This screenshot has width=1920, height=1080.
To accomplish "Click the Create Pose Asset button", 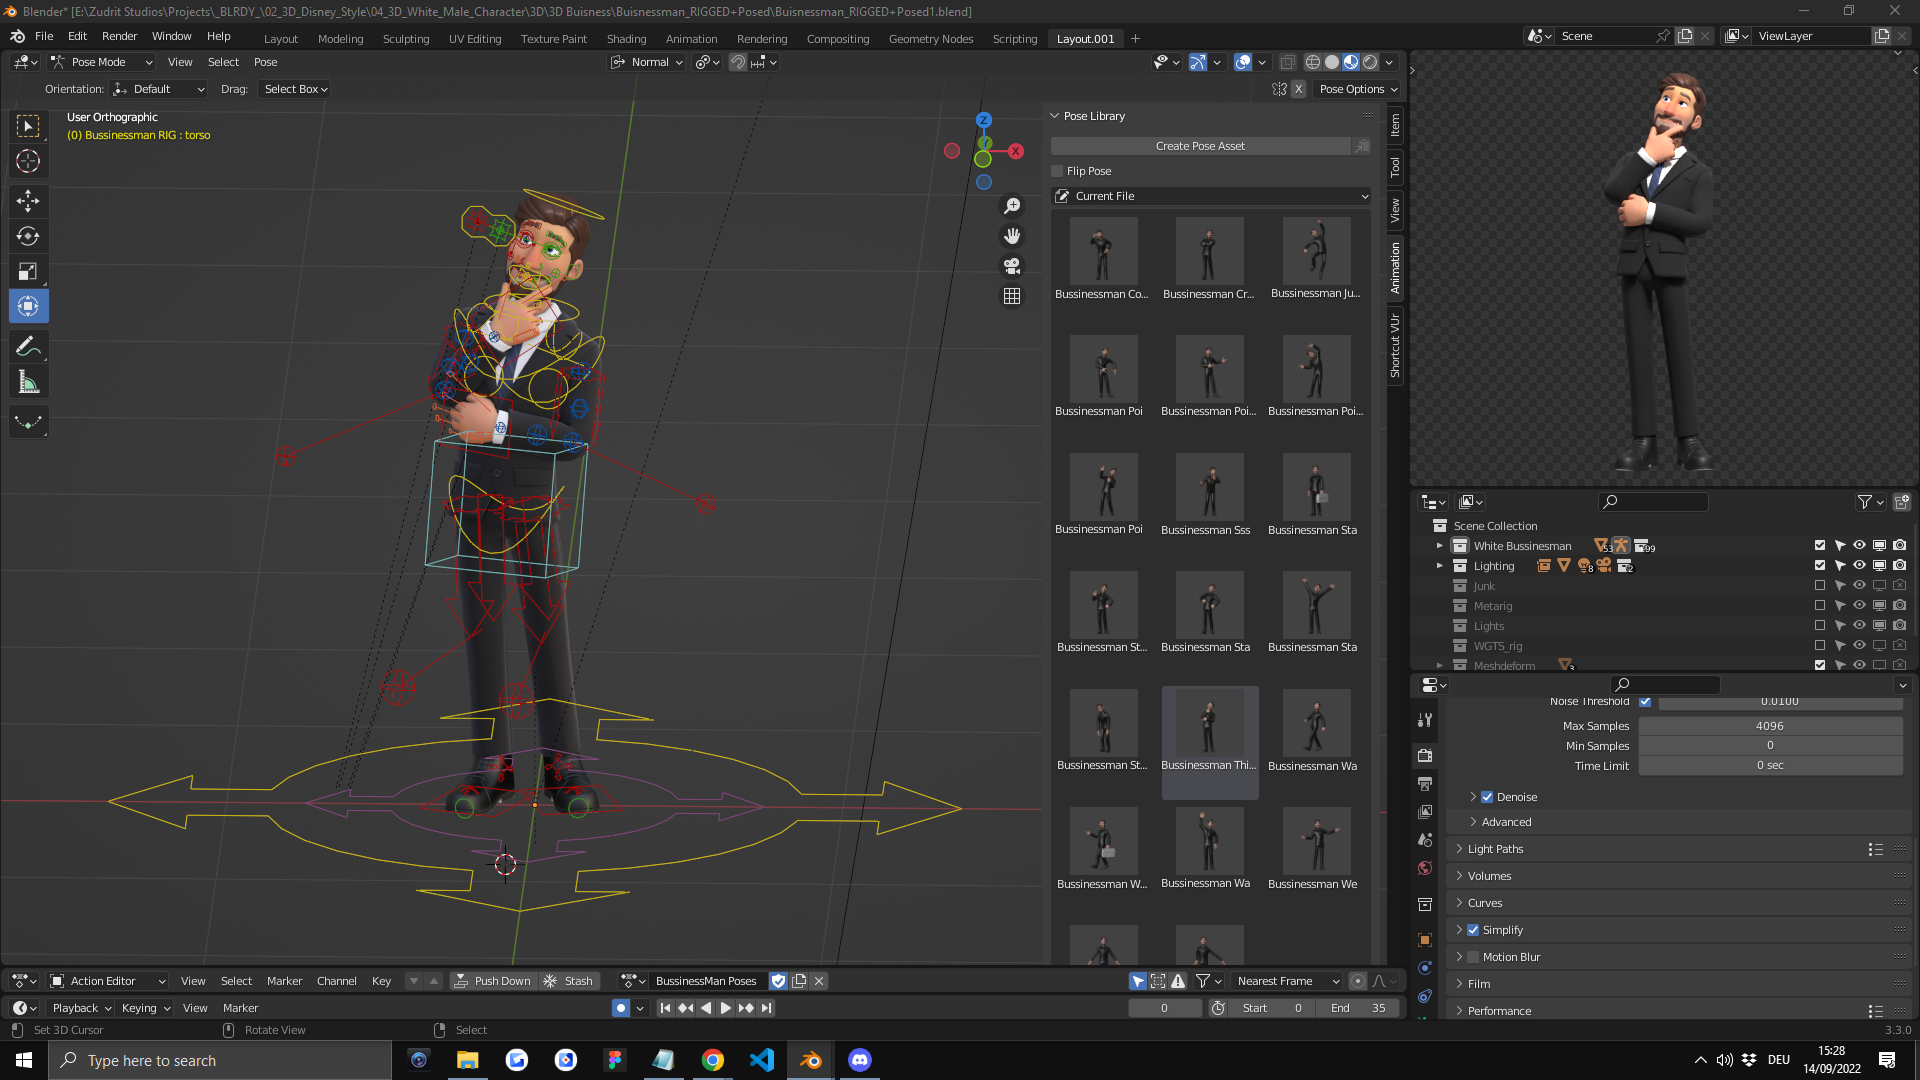I will tap(1200, 146).
